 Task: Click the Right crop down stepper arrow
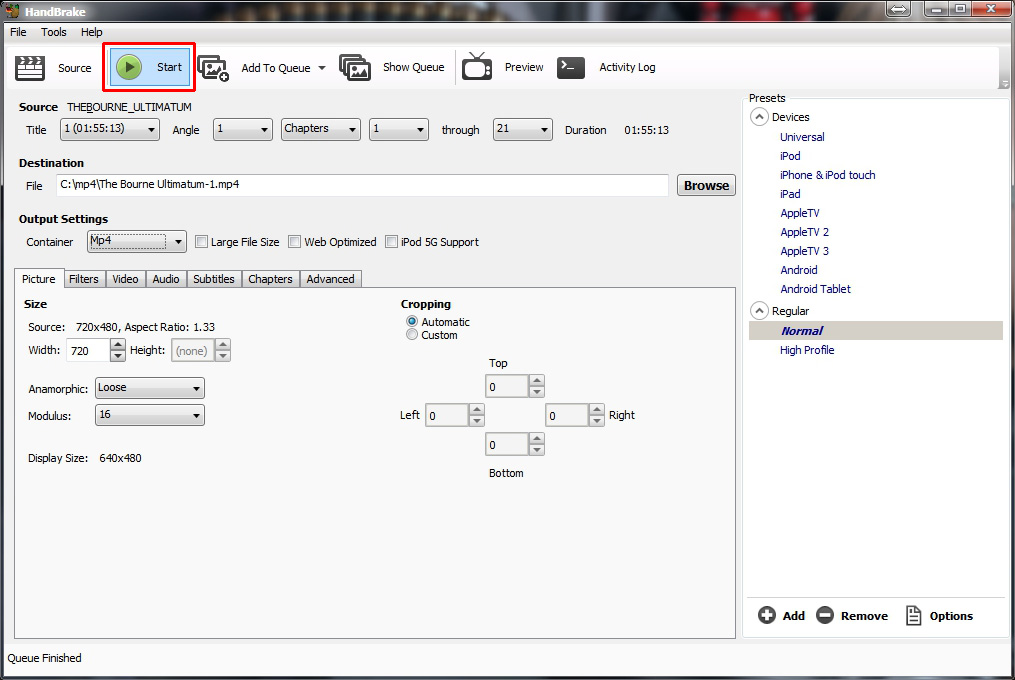597,421
